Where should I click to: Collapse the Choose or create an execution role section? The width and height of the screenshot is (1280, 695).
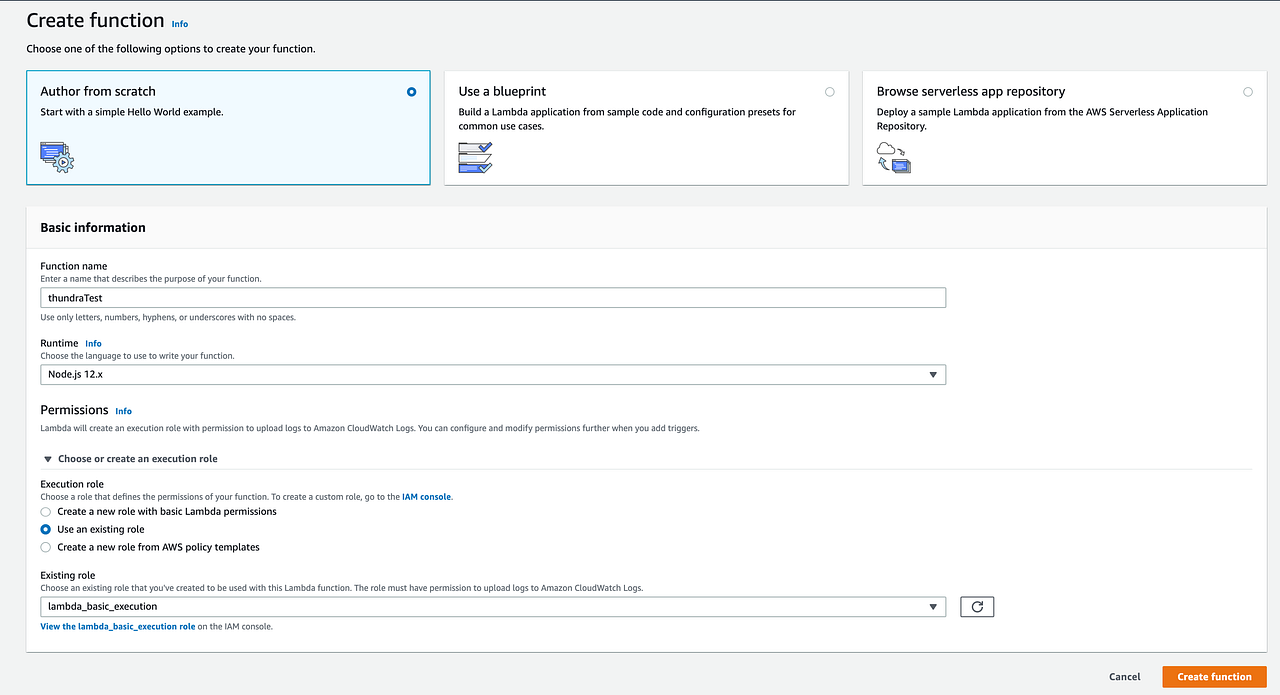(x=47, y=458)
